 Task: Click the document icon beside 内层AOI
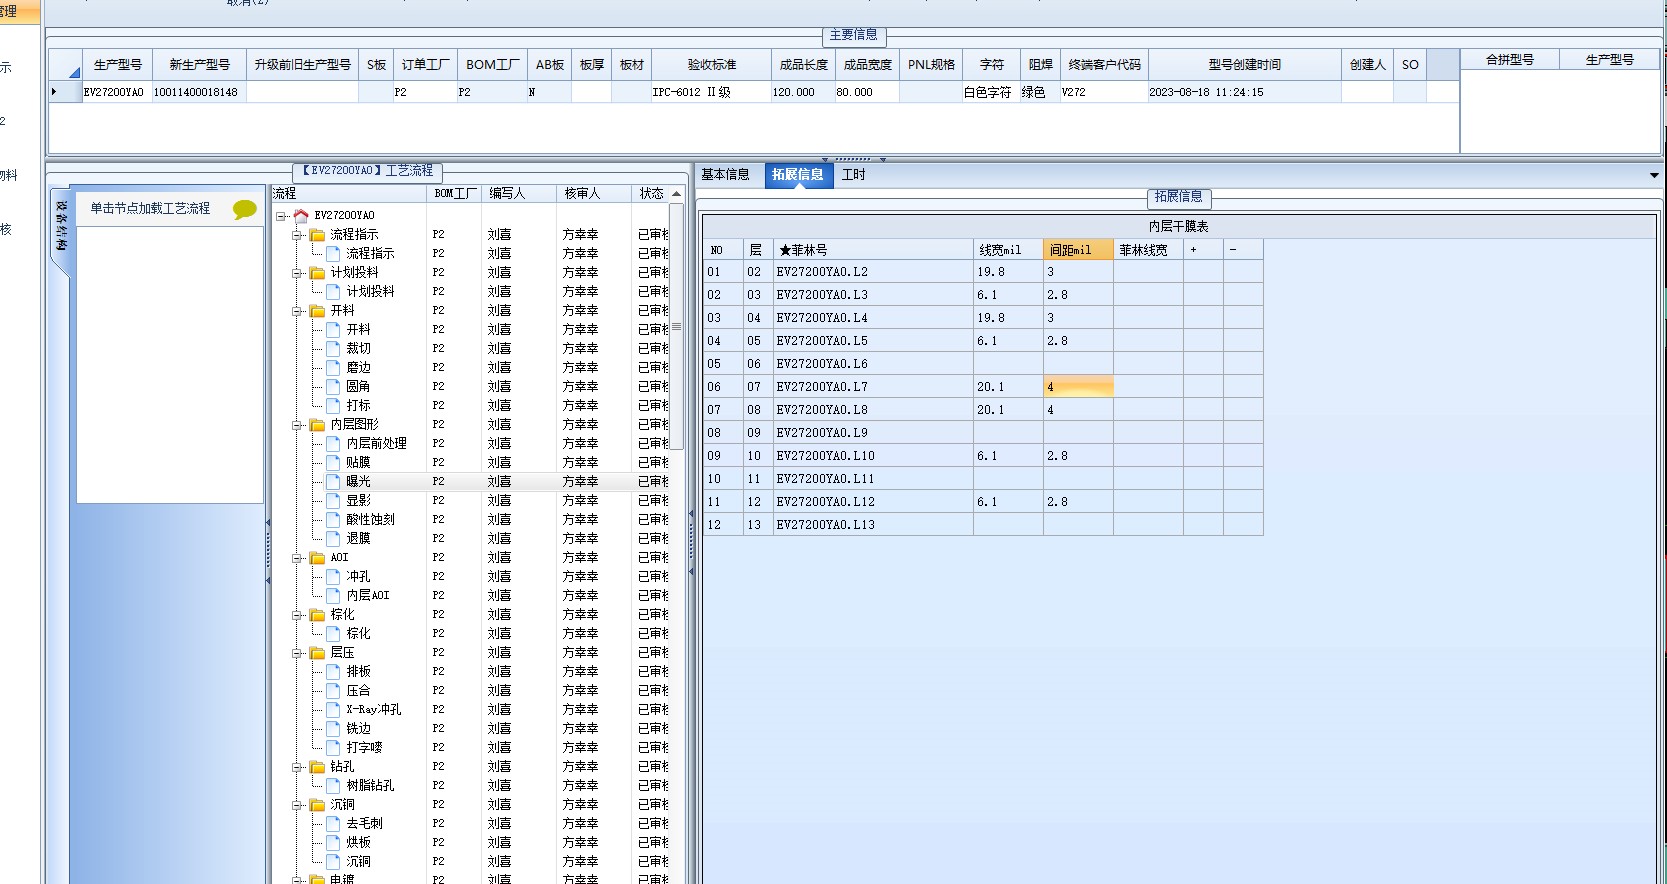(x=333, y=595)
